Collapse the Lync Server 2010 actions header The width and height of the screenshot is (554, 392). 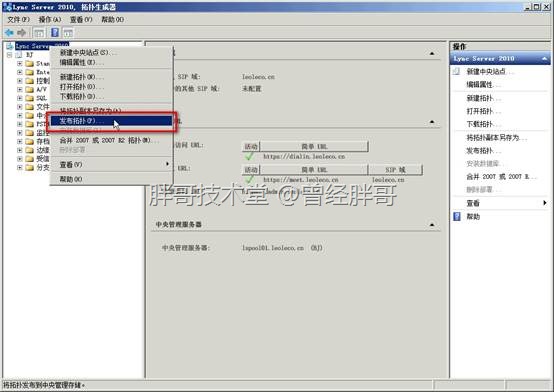[x=544, y=59]
